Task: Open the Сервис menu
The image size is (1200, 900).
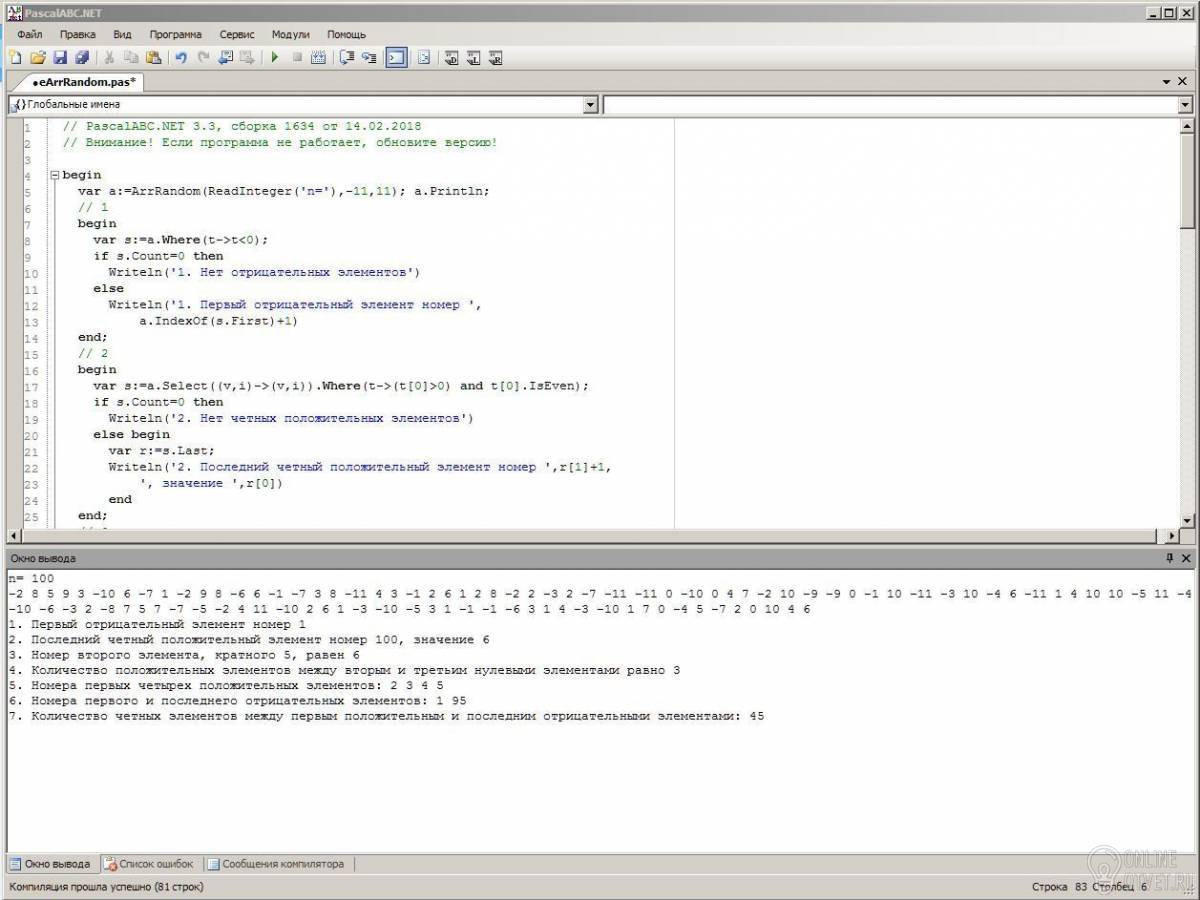Action: [x=237, y=34]
